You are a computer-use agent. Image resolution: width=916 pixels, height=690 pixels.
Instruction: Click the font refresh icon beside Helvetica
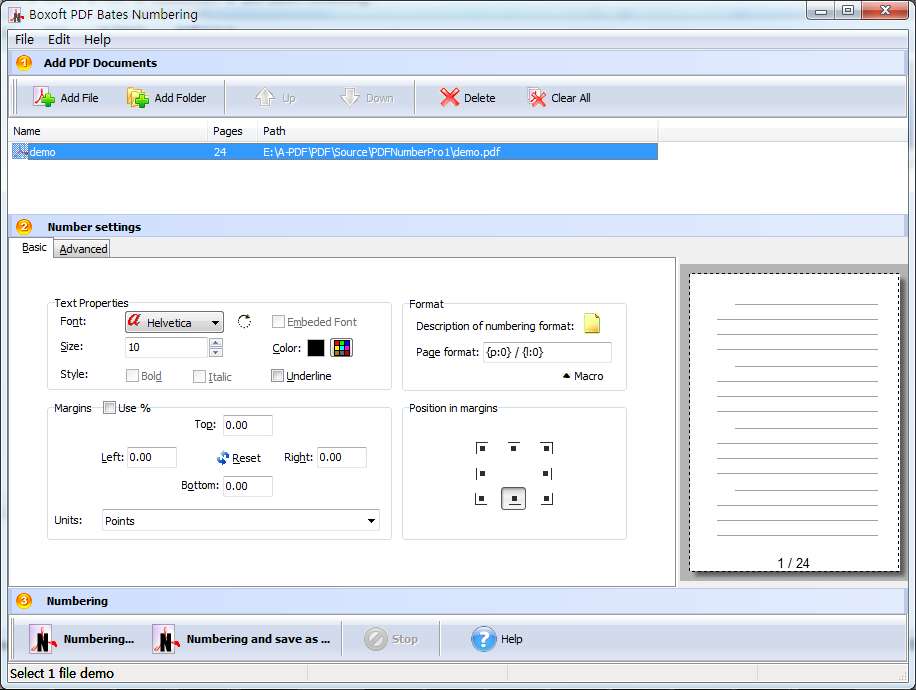click(244, 321)
